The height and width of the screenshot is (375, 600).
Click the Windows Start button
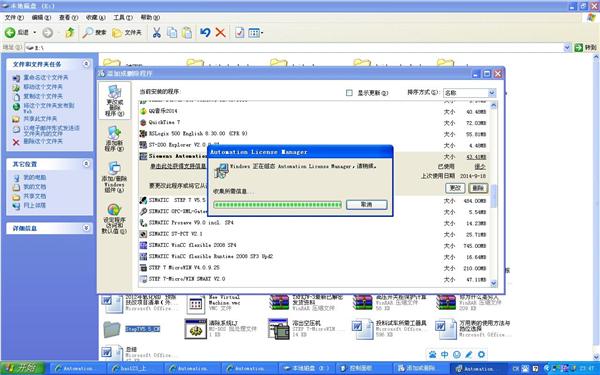[22, 368]
